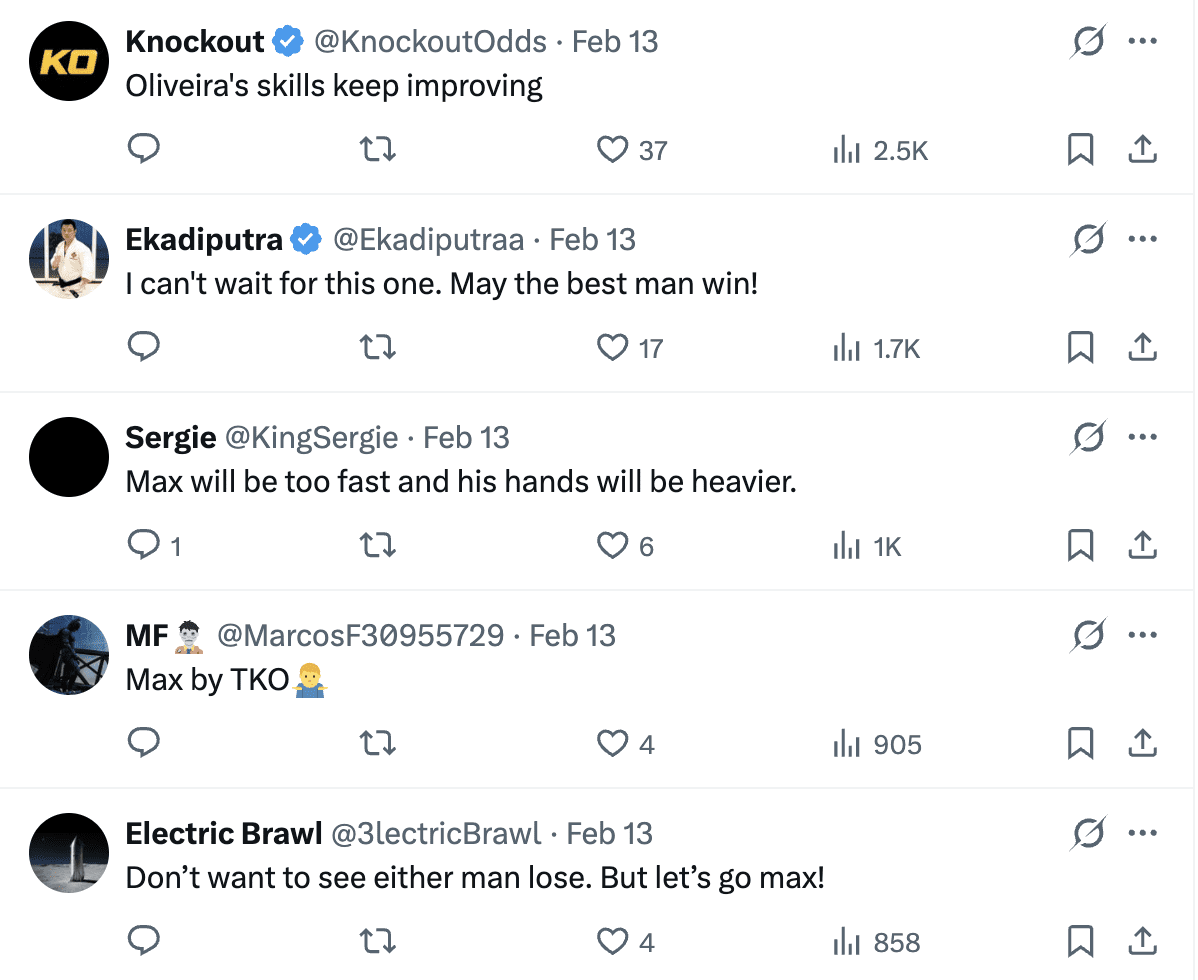Share Sergie's tweet
This screenshot has width=1198, height=980.
[x=1142, y=546]
